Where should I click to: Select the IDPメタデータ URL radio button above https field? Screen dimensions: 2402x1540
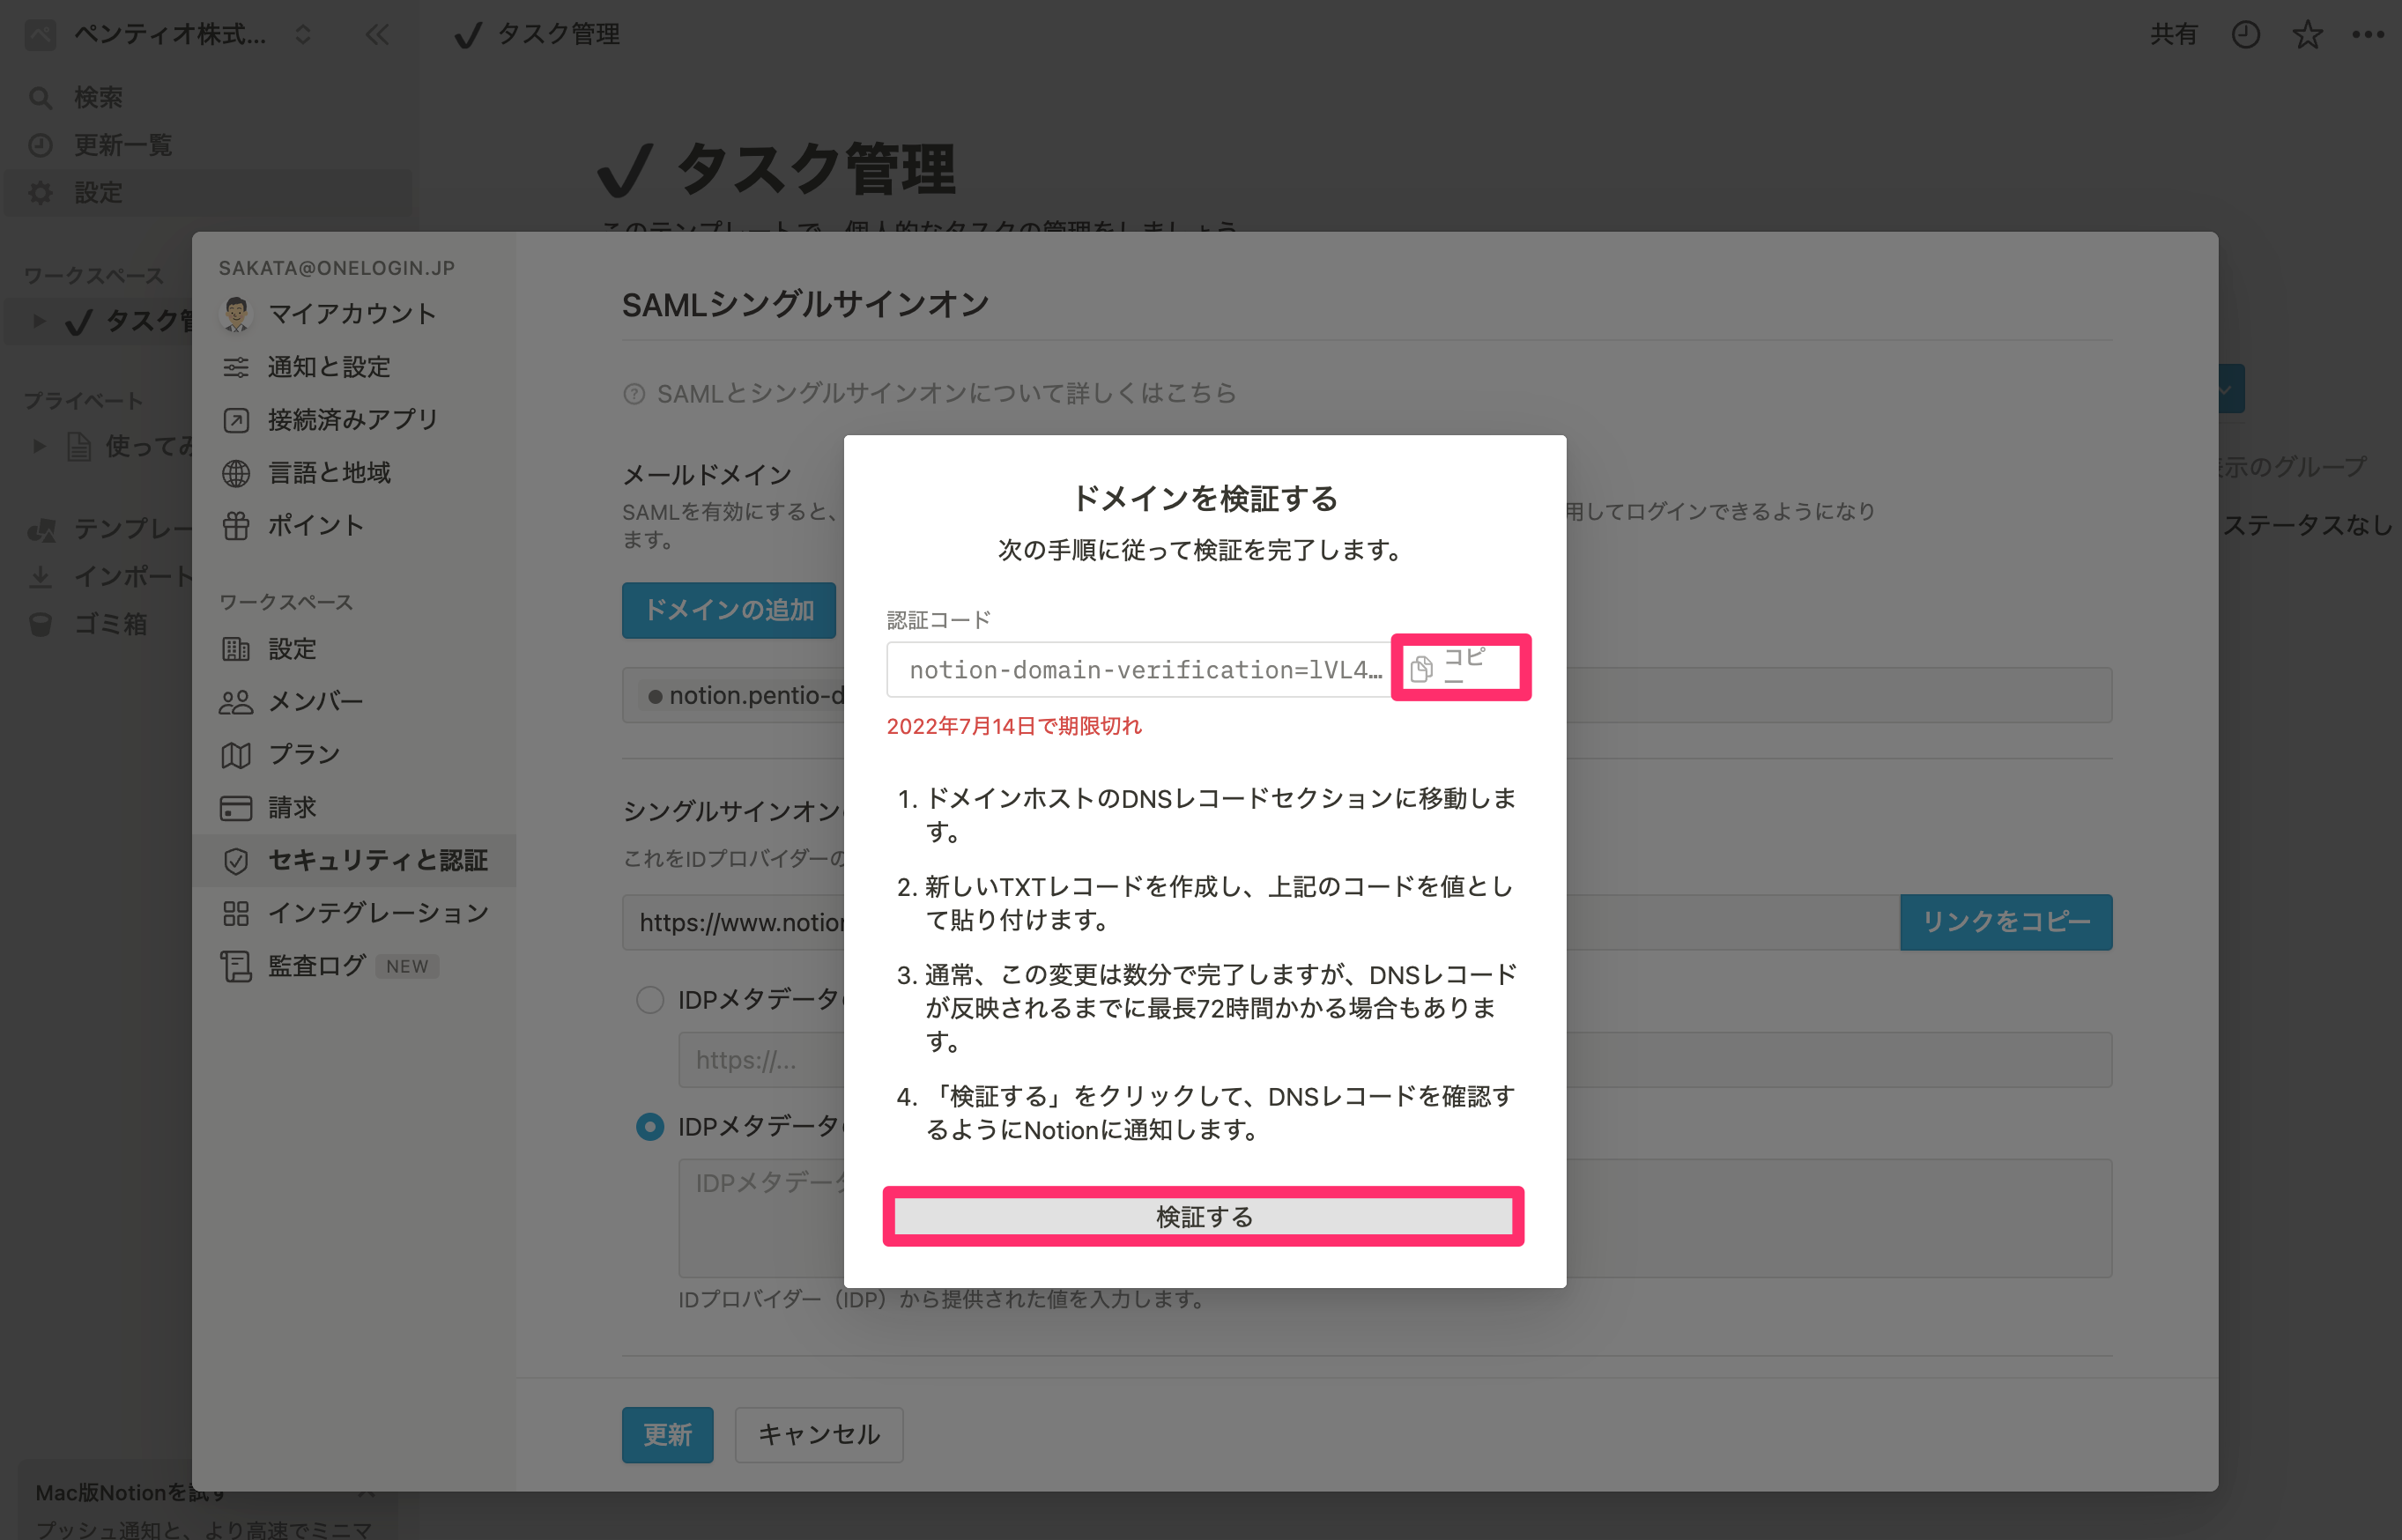click(650, 1000)
